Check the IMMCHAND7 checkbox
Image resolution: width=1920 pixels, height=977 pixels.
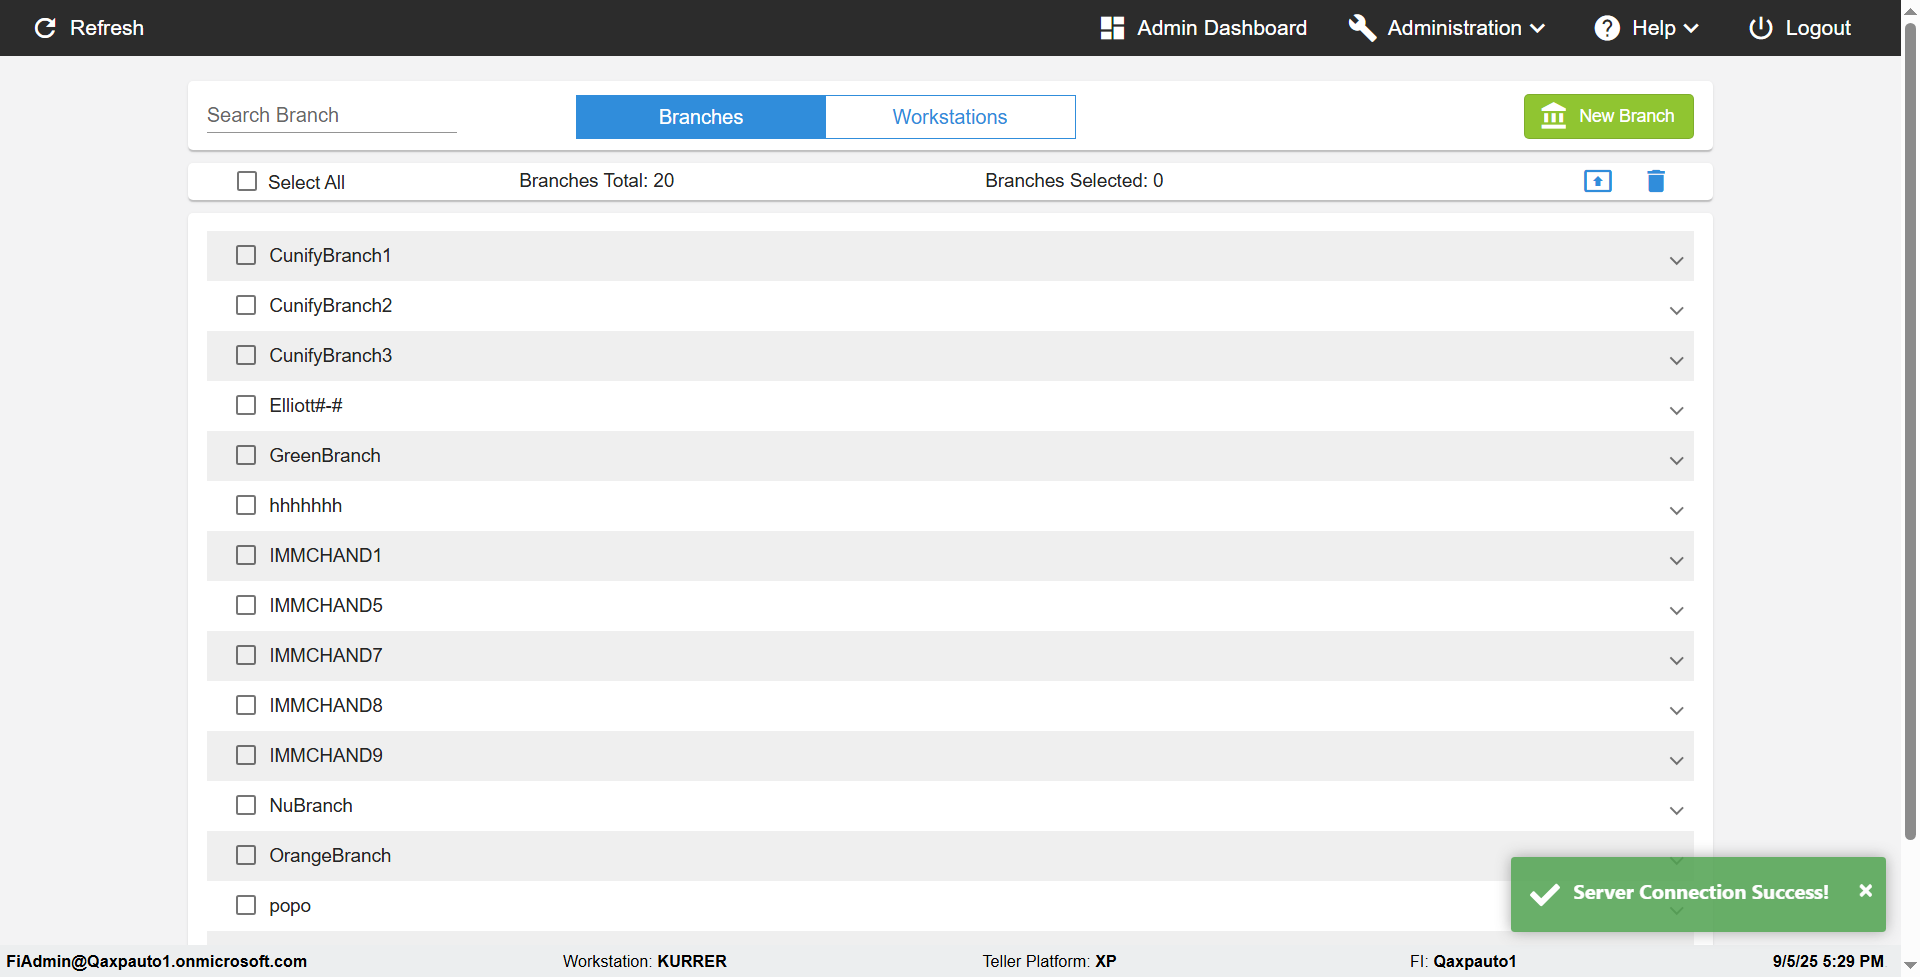[x=246, y=655]
